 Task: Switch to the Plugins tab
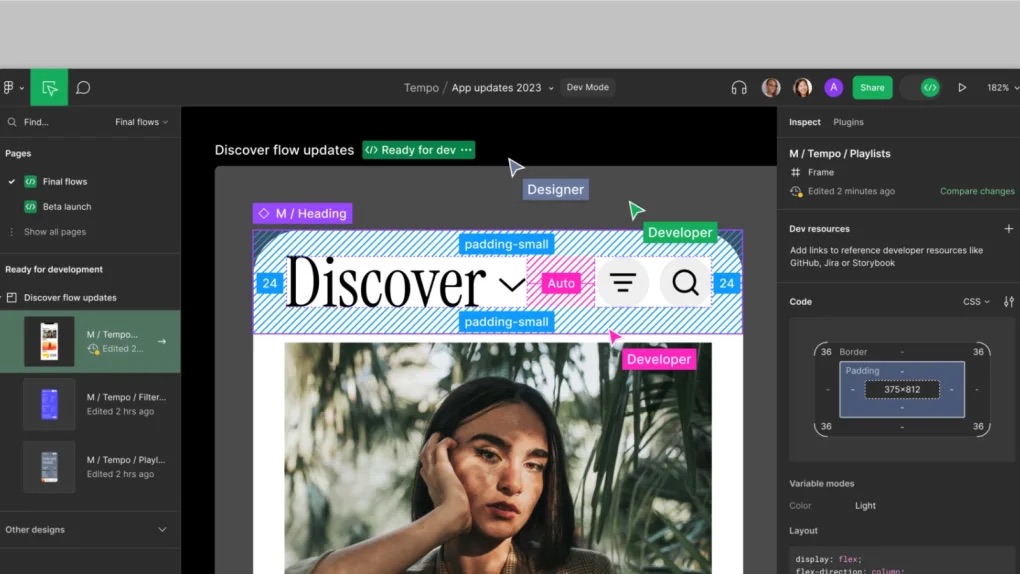coord(848,122)
